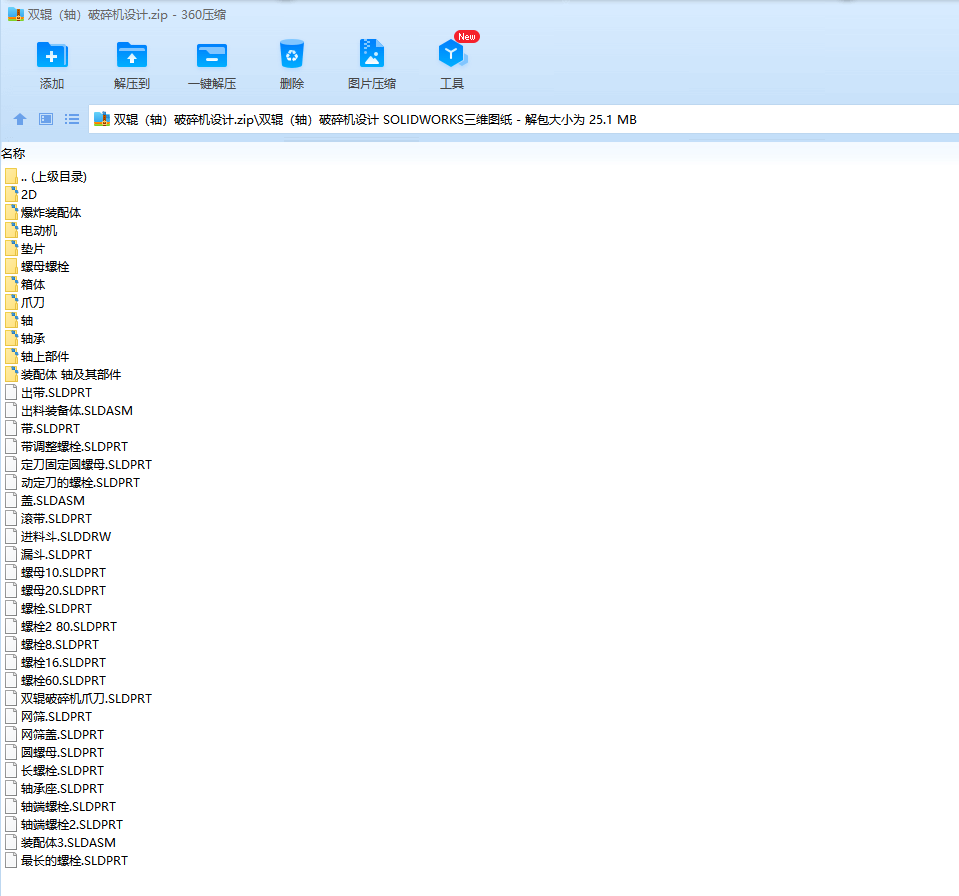Screen dimensions: 959x896
Task: Open the 工具 (Tools) icon with the New badge
Action: [x=453, y=53]
